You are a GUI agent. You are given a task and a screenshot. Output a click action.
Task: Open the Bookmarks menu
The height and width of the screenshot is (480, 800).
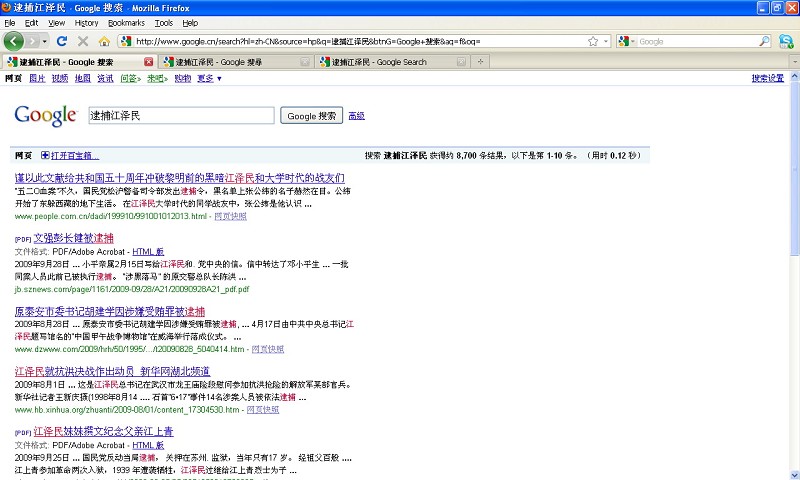point(126,22)
